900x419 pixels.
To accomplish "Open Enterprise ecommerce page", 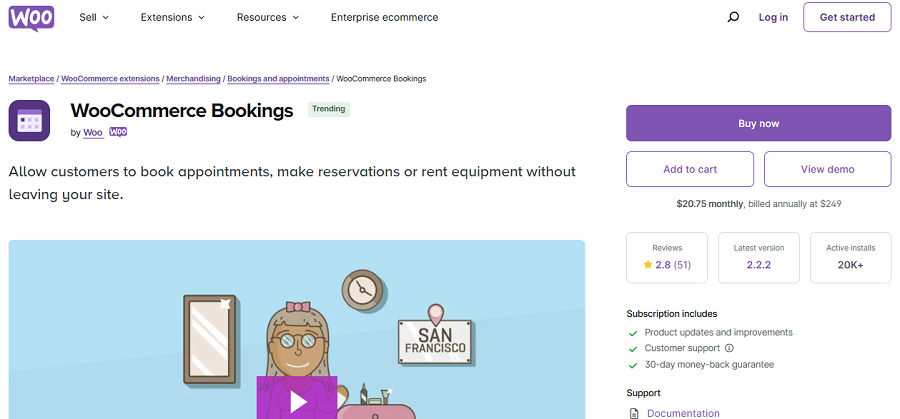I will 385,17.
